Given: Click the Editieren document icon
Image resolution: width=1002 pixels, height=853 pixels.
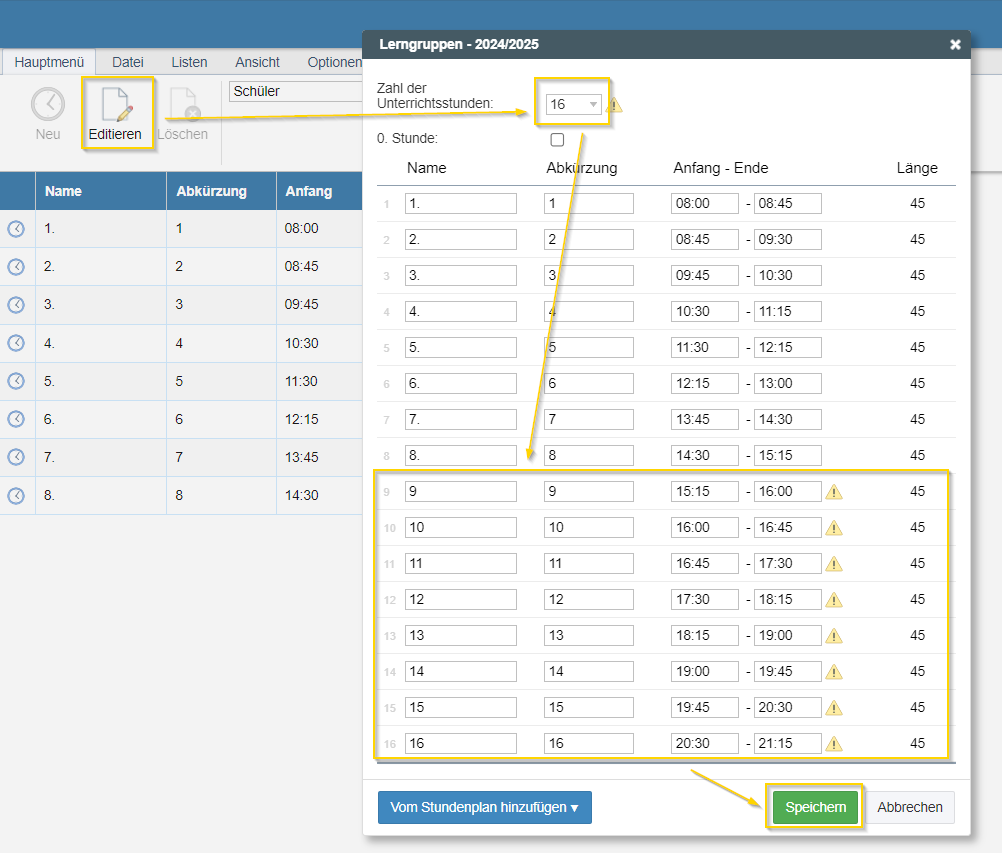Looking at the screenshot, I should click(x=116, y=104).
